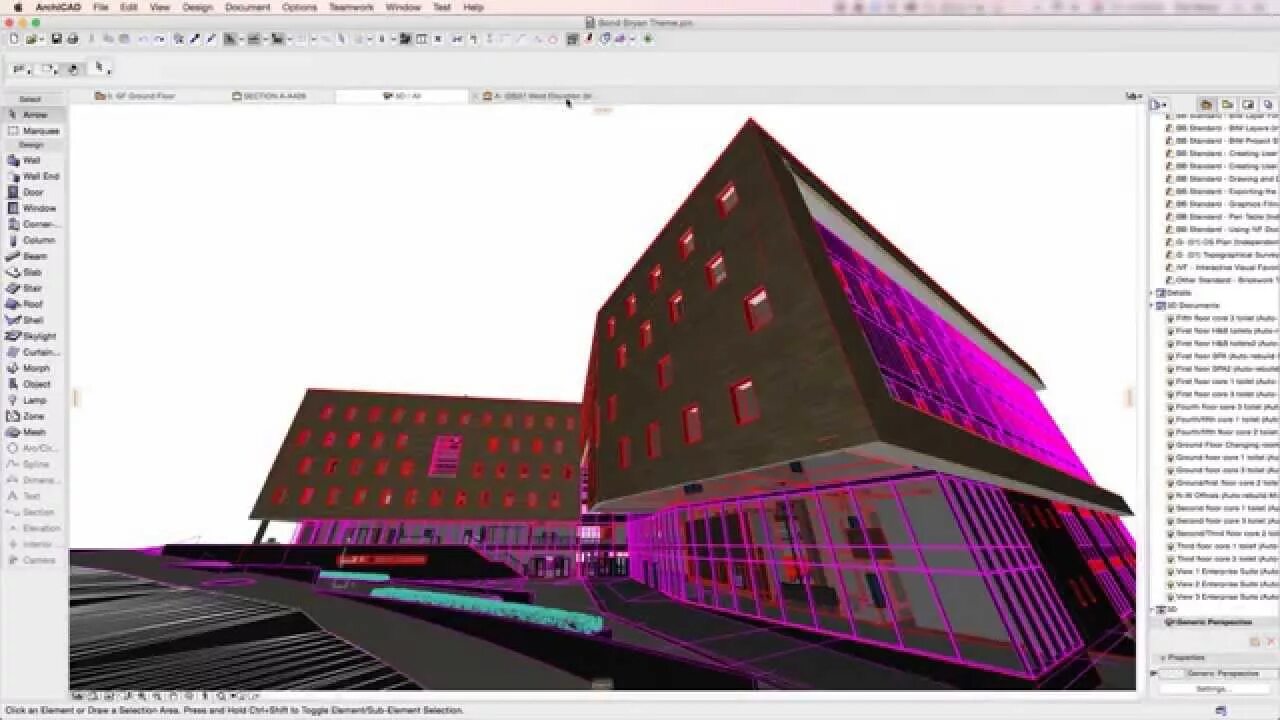The image size is (1280, 720).
Task: Select the Object tool
Action: coord(33,384)
